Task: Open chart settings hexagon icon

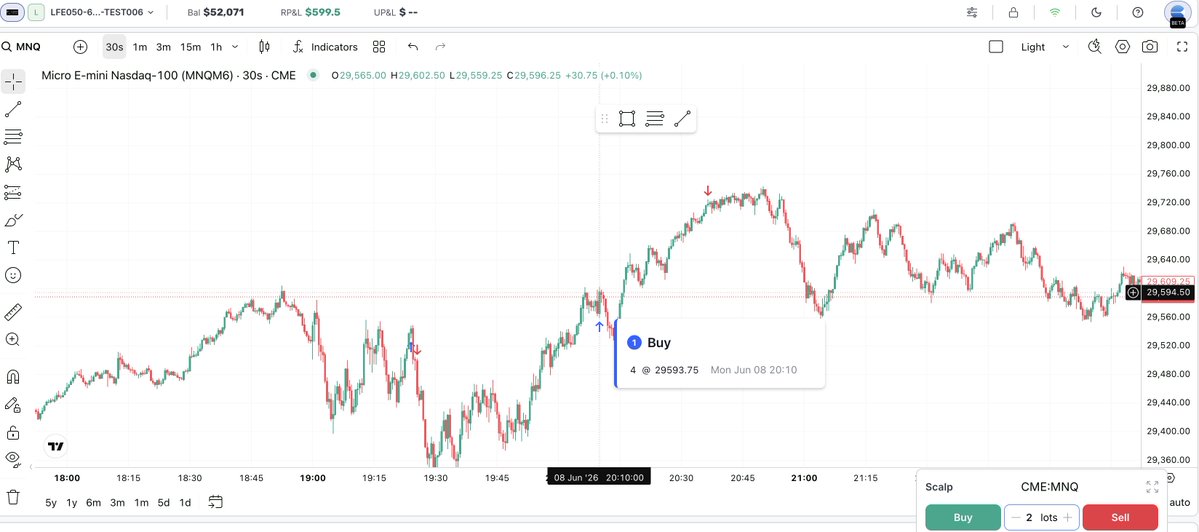Action: coord(1122,47)
